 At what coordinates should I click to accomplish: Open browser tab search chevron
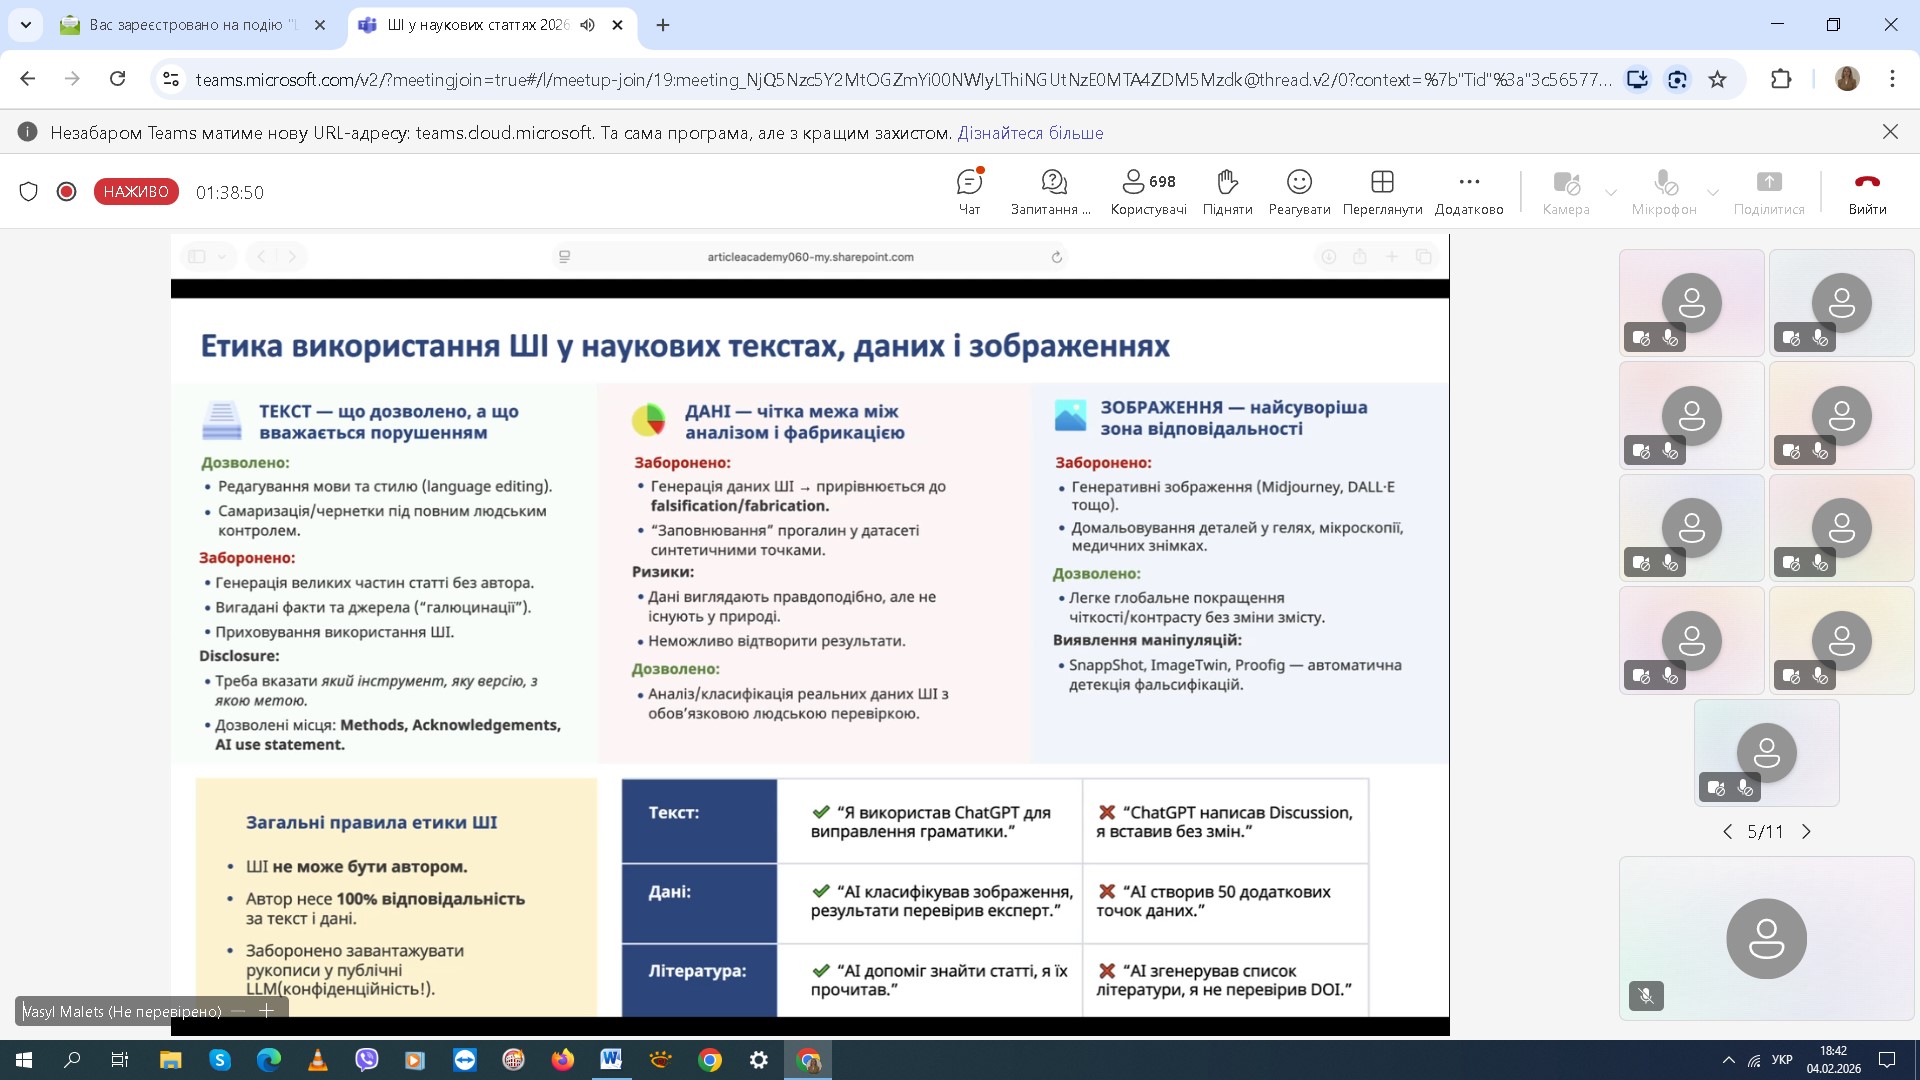coord(25,25)
